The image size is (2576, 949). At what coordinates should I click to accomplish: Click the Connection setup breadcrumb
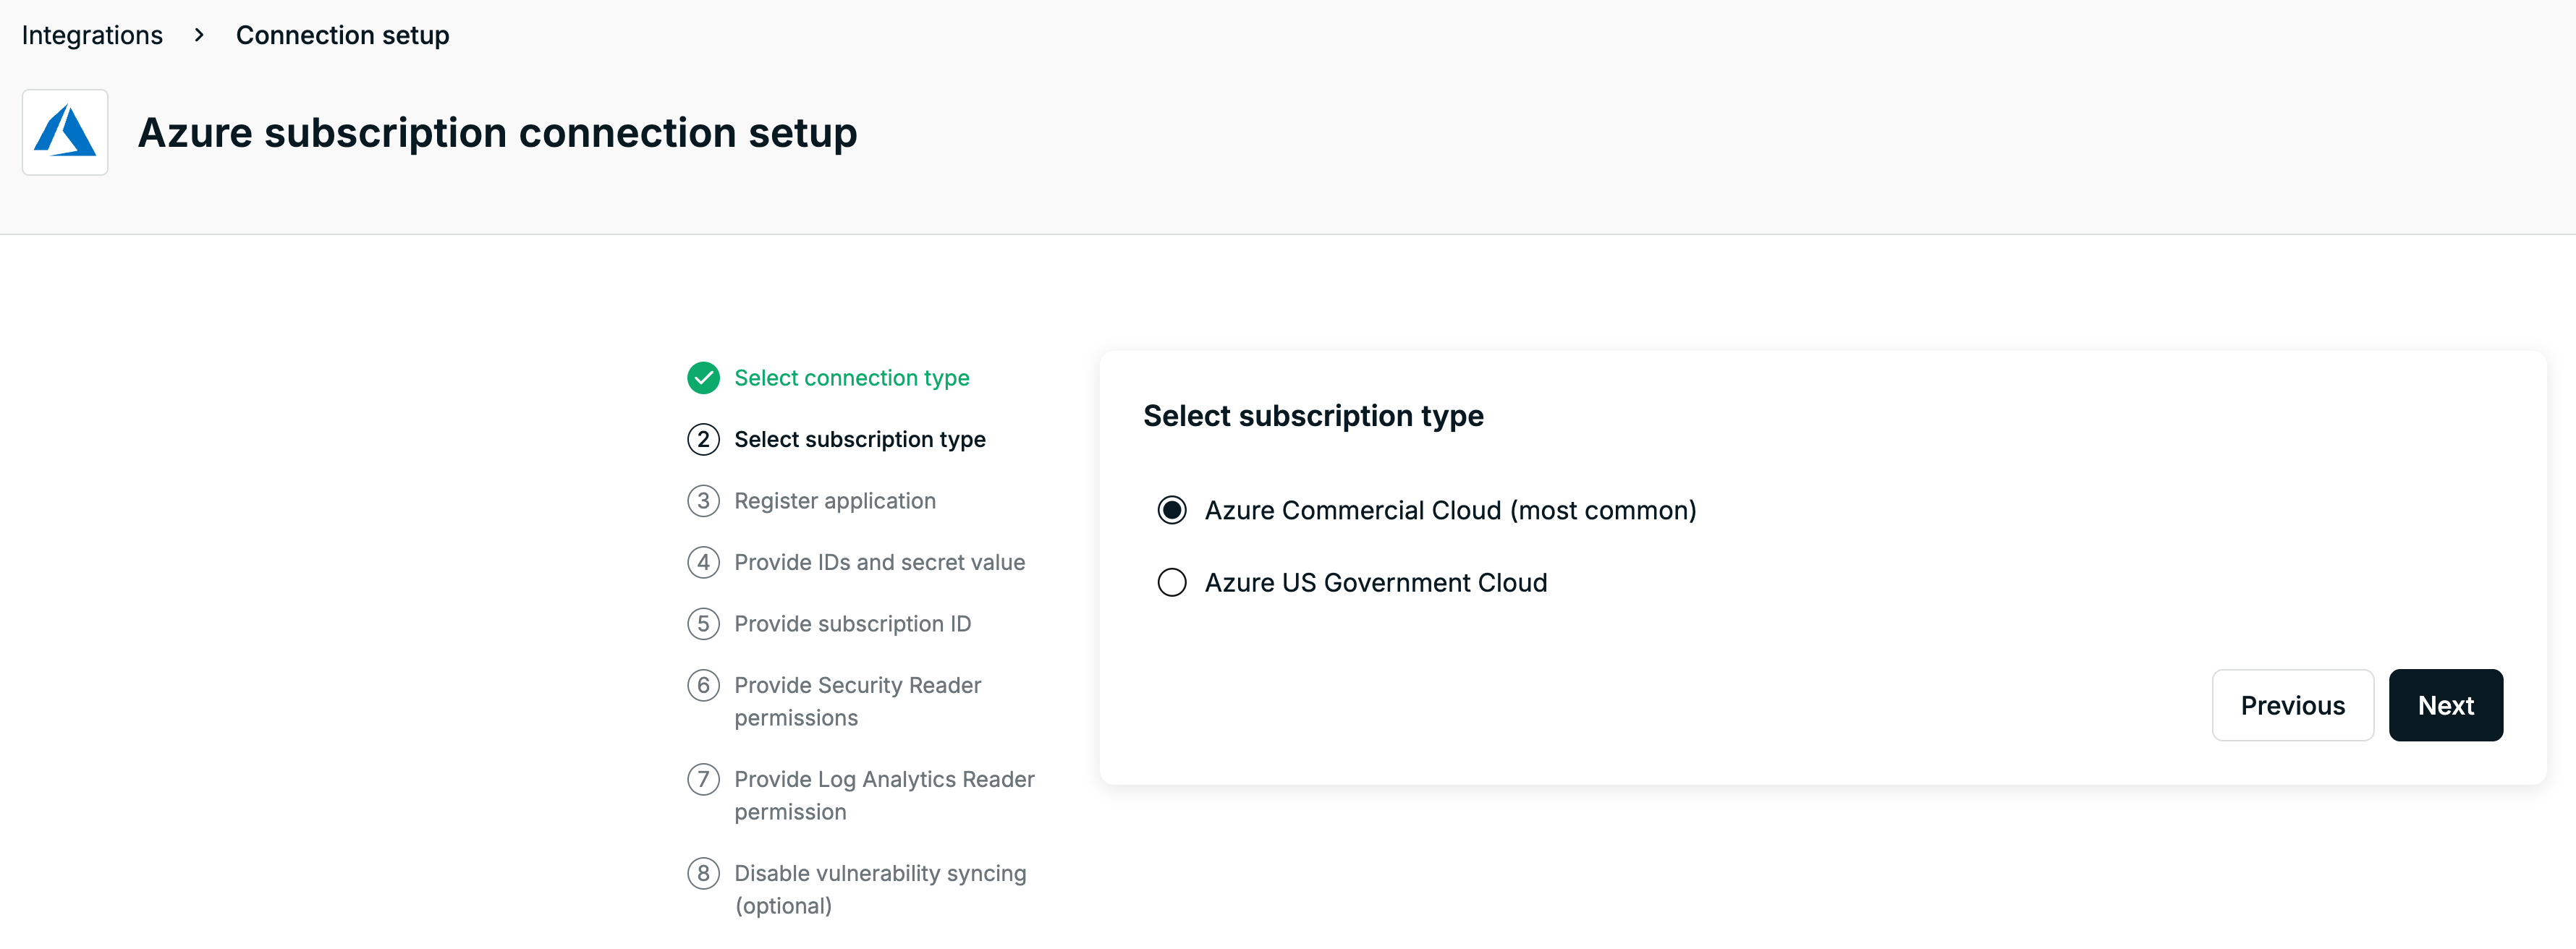(342, 34)
